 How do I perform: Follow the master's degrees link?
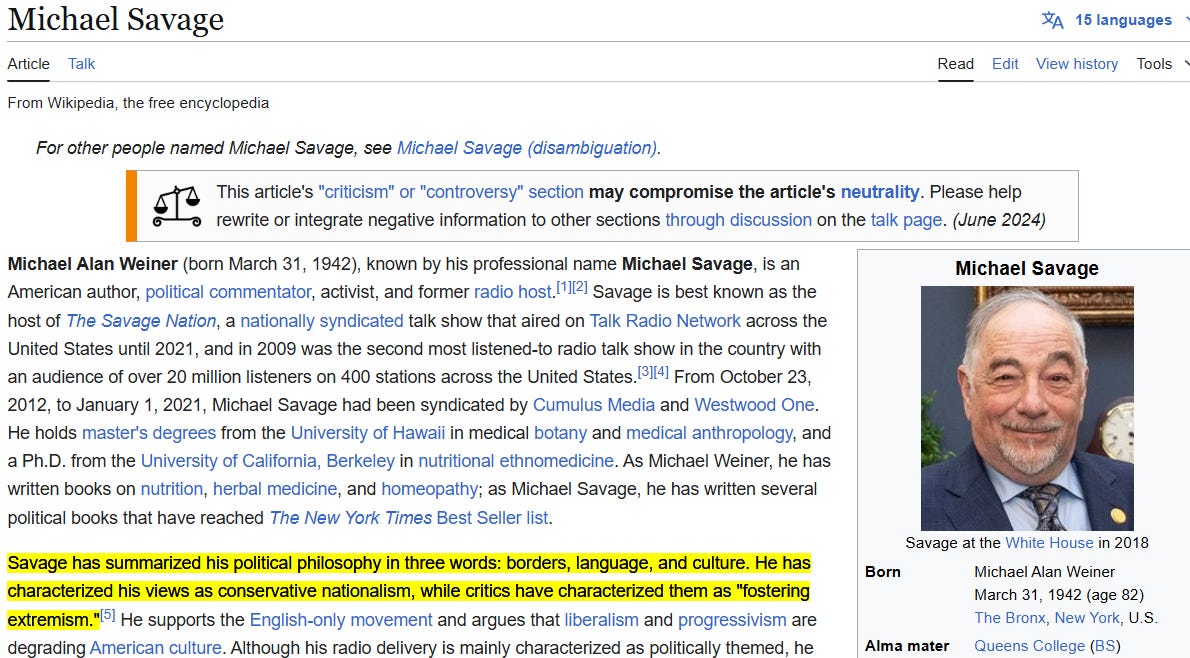149,433
